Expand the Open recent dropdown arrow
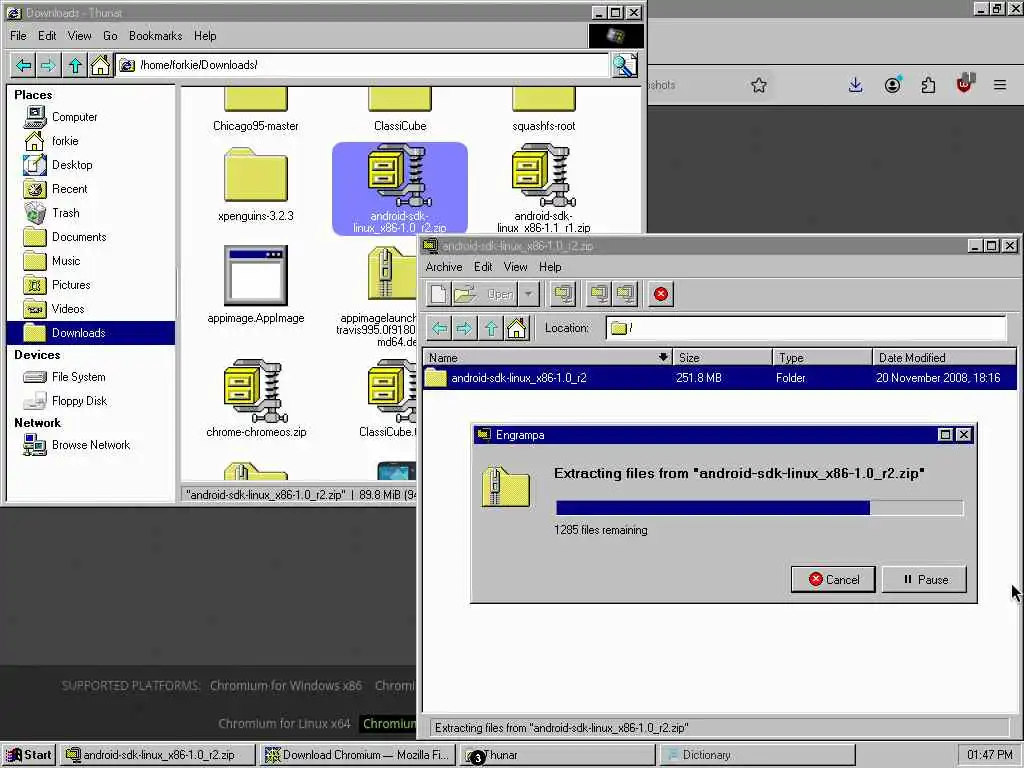 point(528,295)
